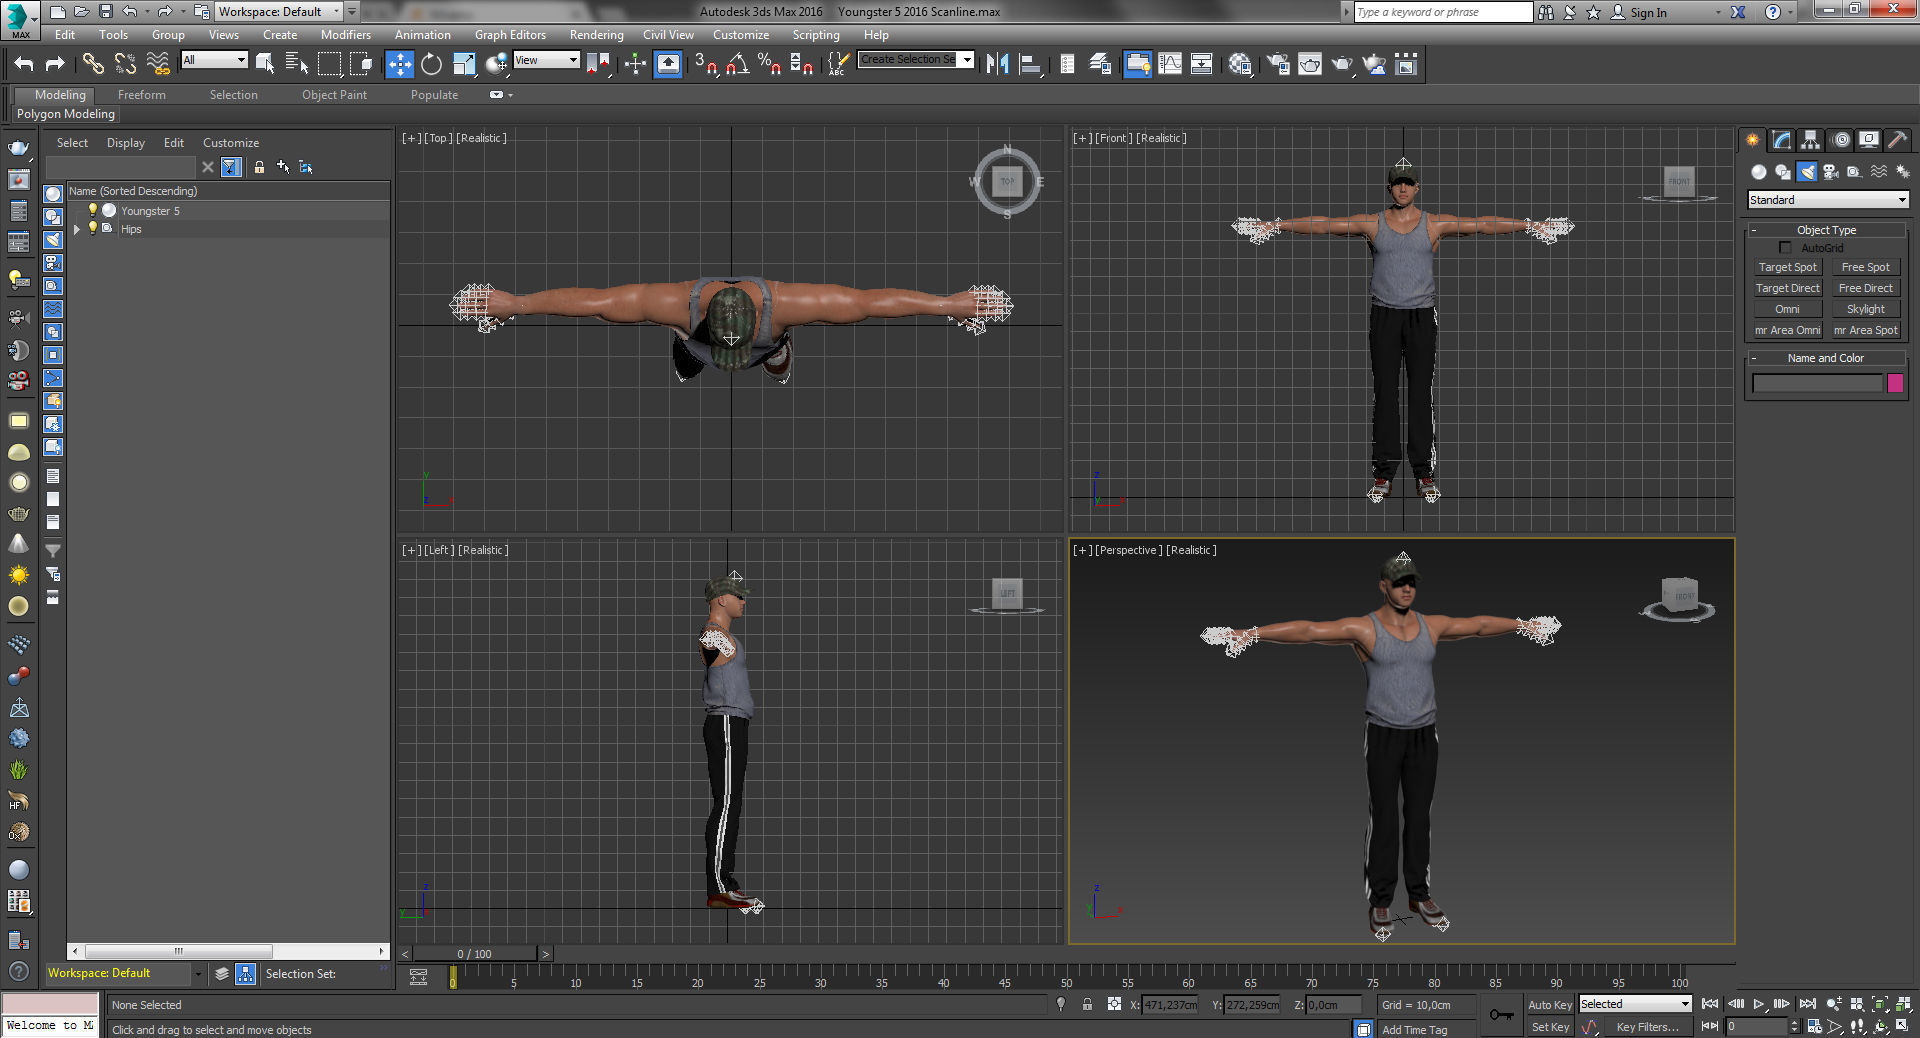Toggle the selection lock padlock
Image resolution: width=1920 pixels, height=1038 pixels.
tap(1087, 1005)
